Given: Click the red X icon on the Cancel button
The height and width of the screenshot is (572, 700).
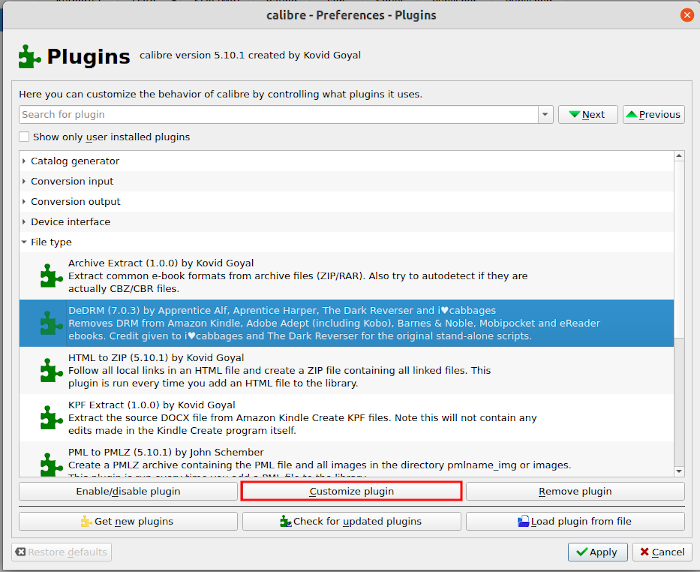Looking at the screenshot, I should click(644, 552).
